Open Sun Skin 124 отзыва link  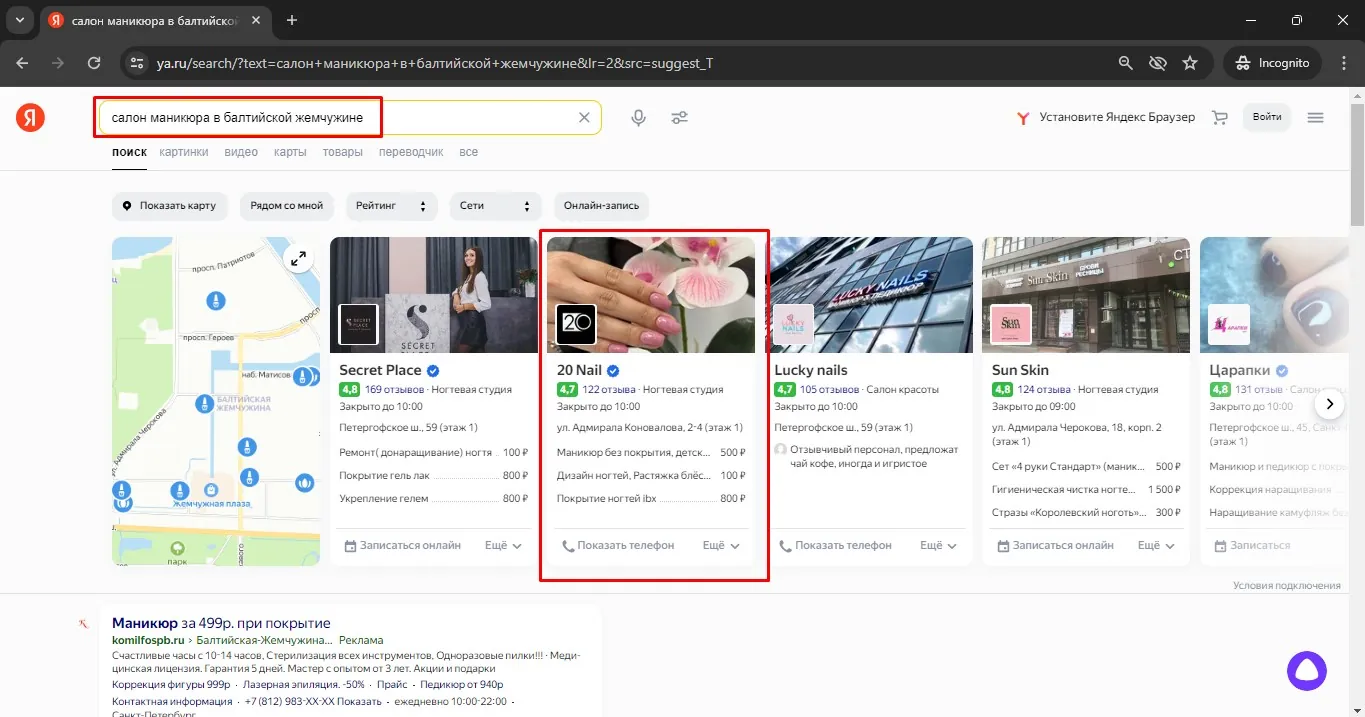pyautogui.click(x=1044, y=389)
